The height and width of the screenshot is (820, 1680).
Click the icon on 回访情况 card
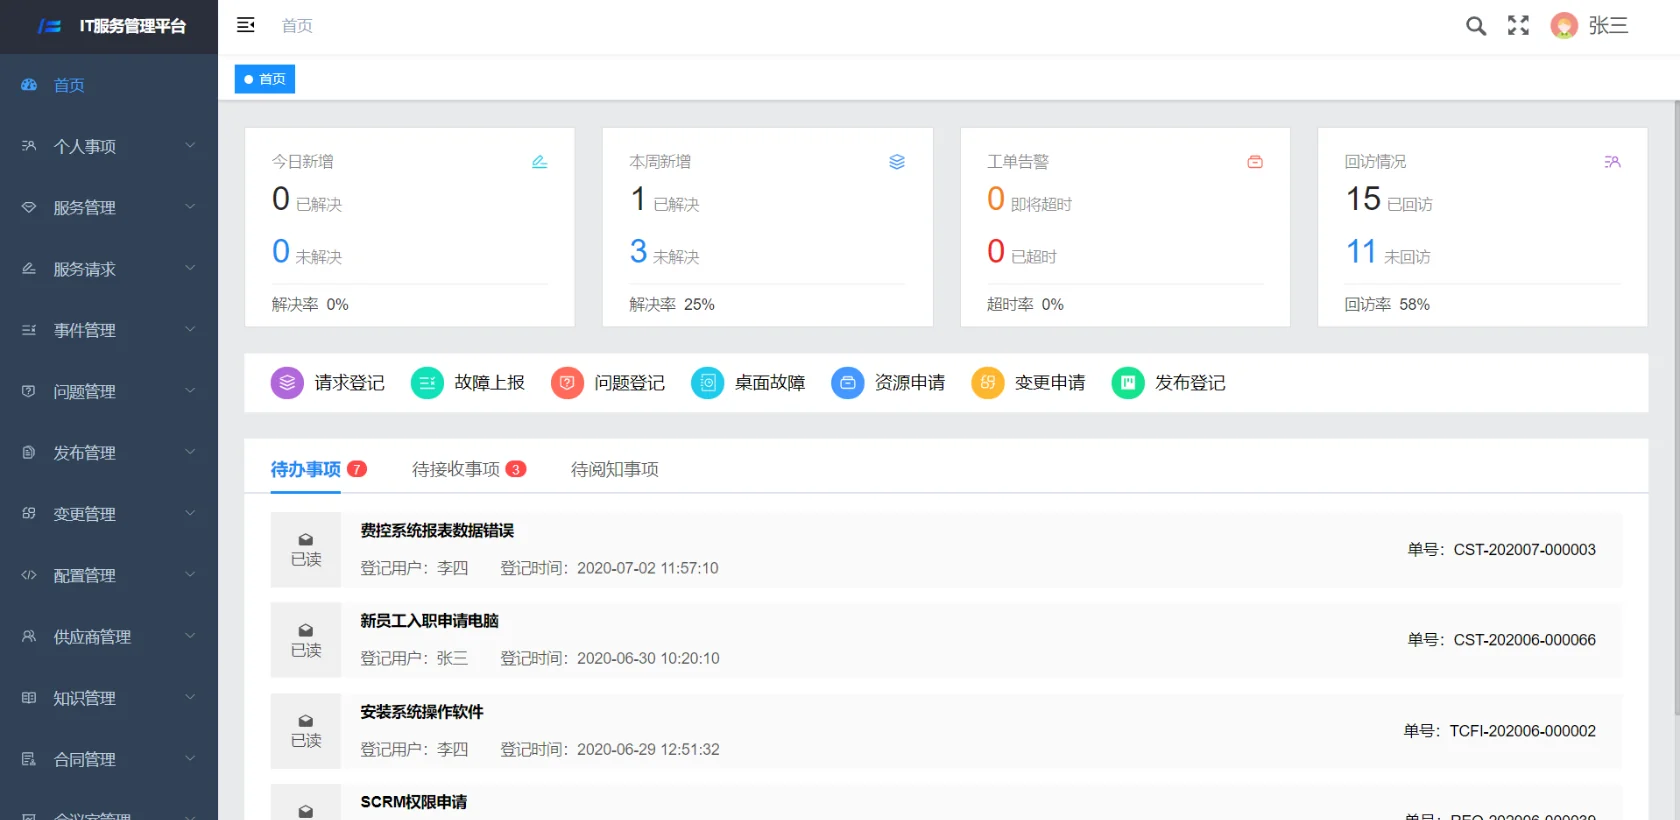point(1612,162)
